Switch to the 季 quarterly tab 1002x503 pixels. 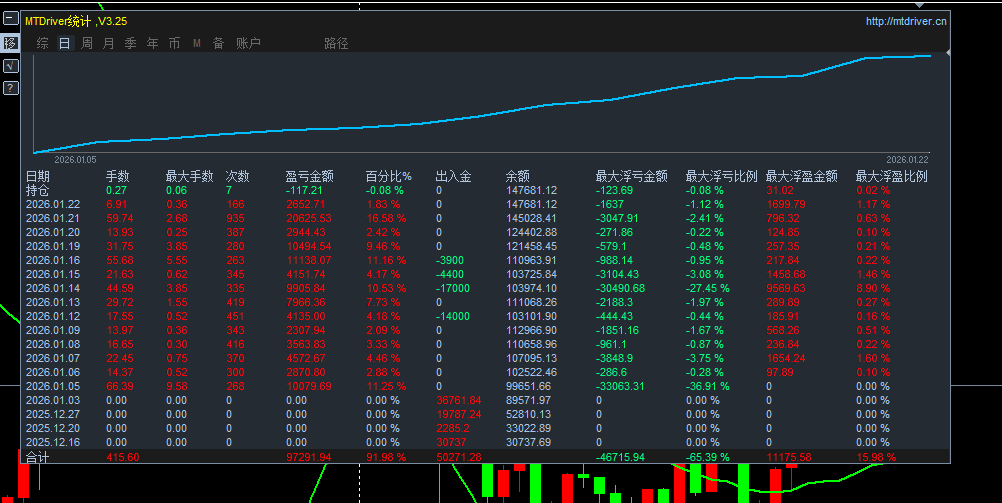pos(130,43)
